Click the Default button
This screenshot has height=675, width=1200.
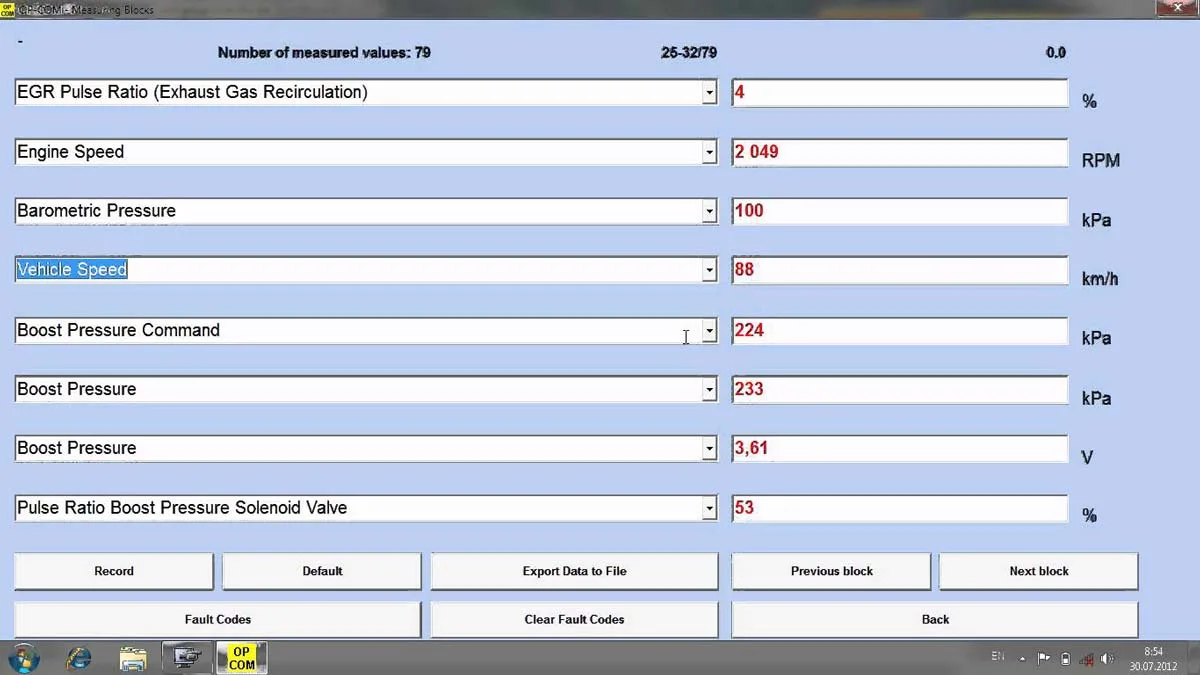tap(322, 571)
